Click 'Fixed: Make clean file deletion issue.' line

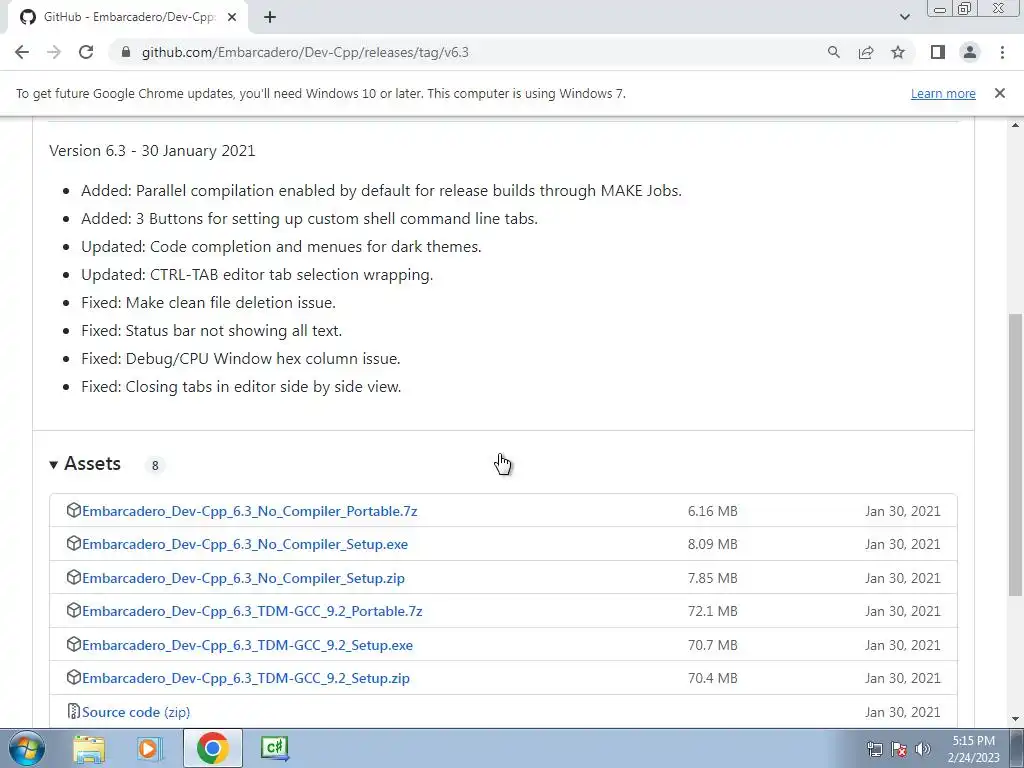click(208, 303)
